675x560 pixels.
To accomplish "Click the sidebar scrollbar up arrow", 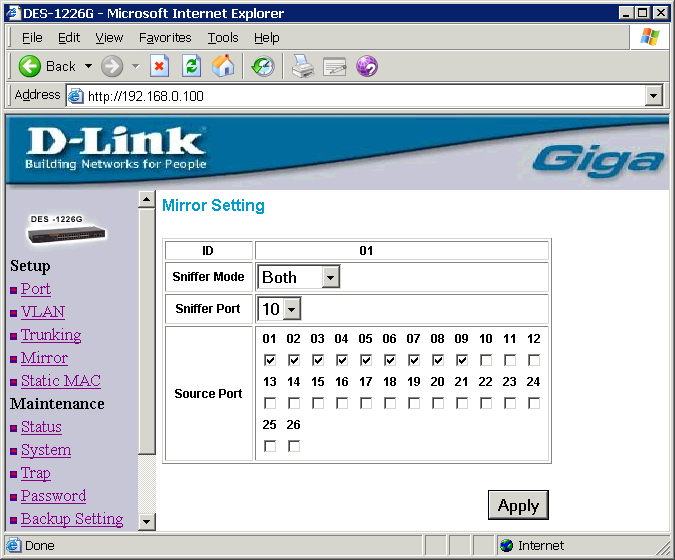I will 147,199.
